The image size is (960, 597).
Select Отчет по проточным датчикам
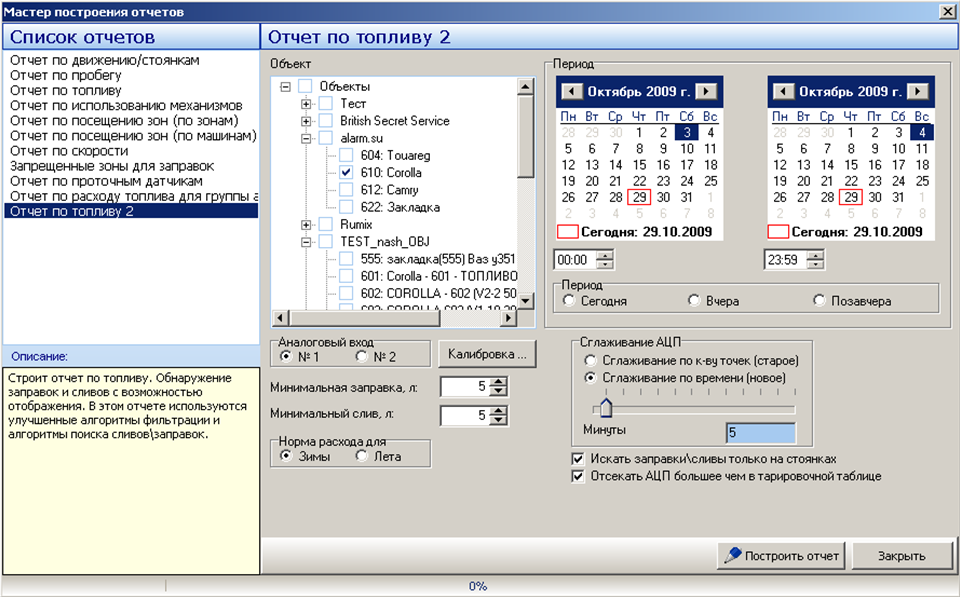pyautogui.click(x=106, y=181)
